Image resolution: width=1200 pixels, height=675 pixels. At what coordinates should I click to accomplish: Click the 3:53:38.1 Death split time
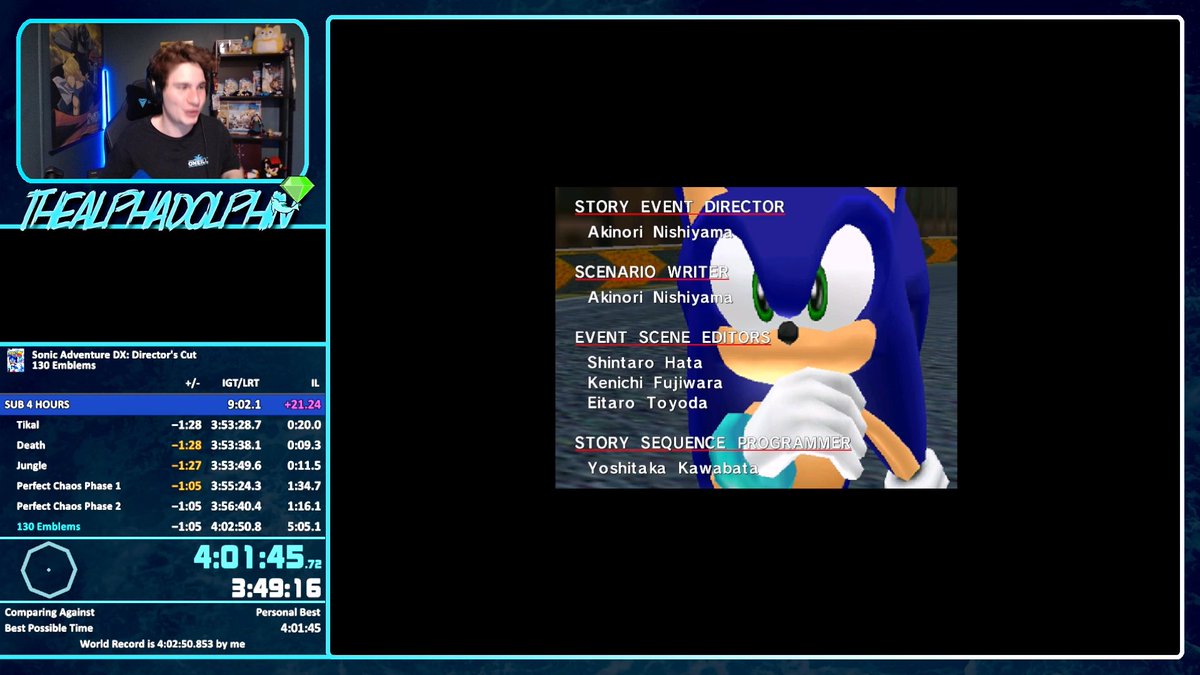click(x=236, y=445)
